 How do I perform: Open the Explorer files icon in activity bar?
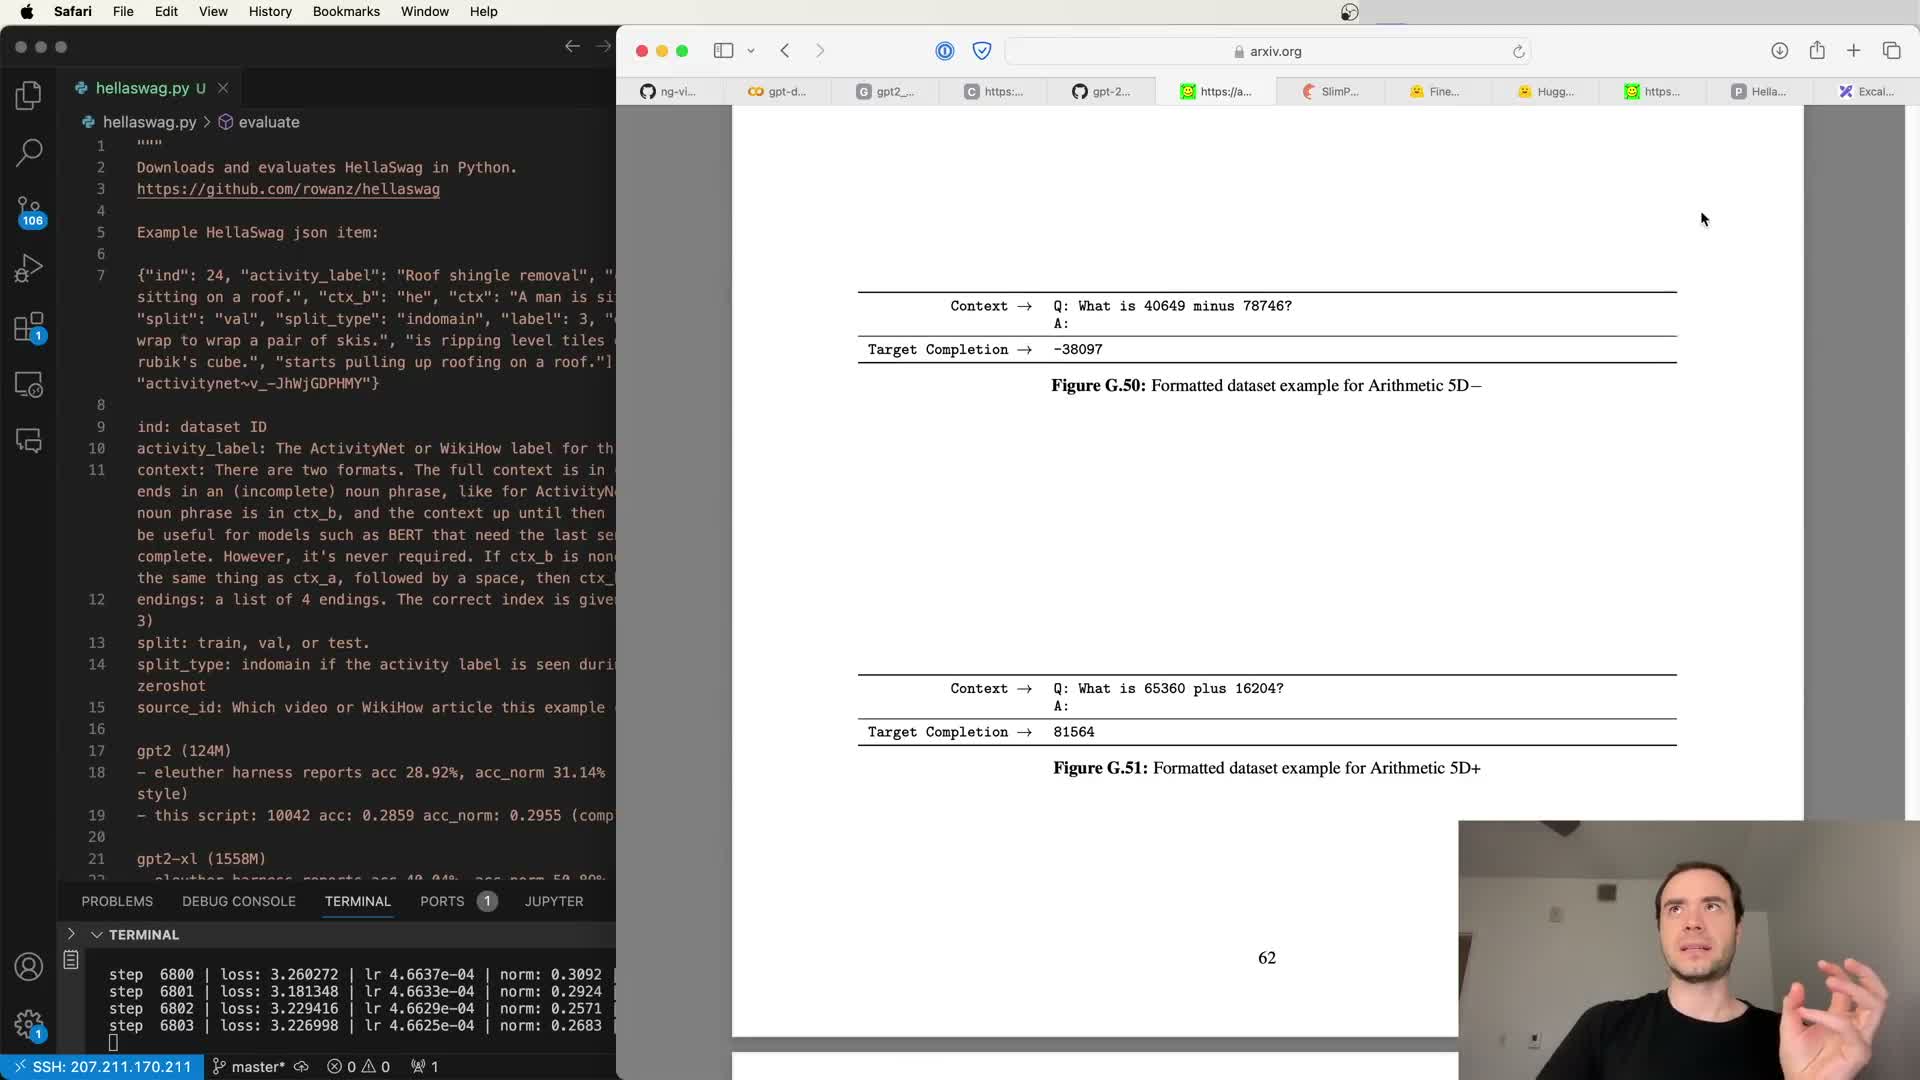[29, 95]
